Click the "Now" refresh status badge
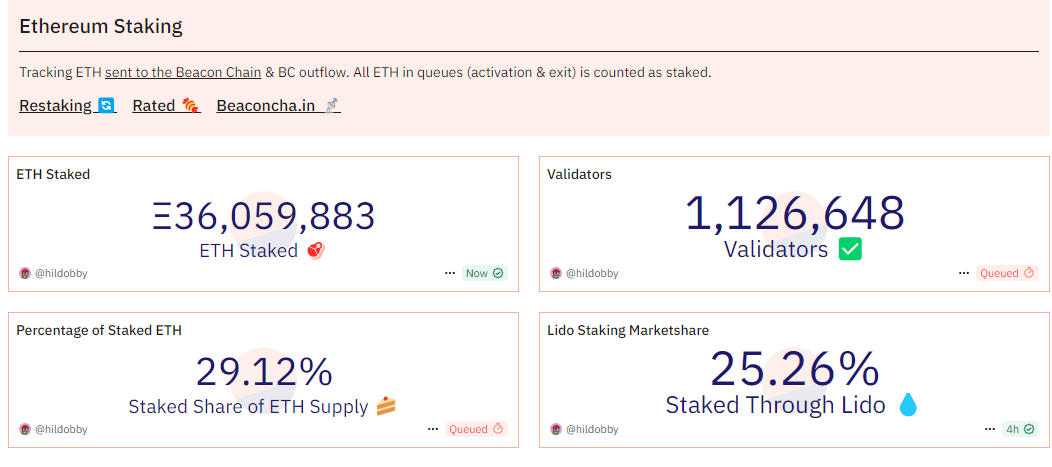1052x467 pixels. [485, 273]
